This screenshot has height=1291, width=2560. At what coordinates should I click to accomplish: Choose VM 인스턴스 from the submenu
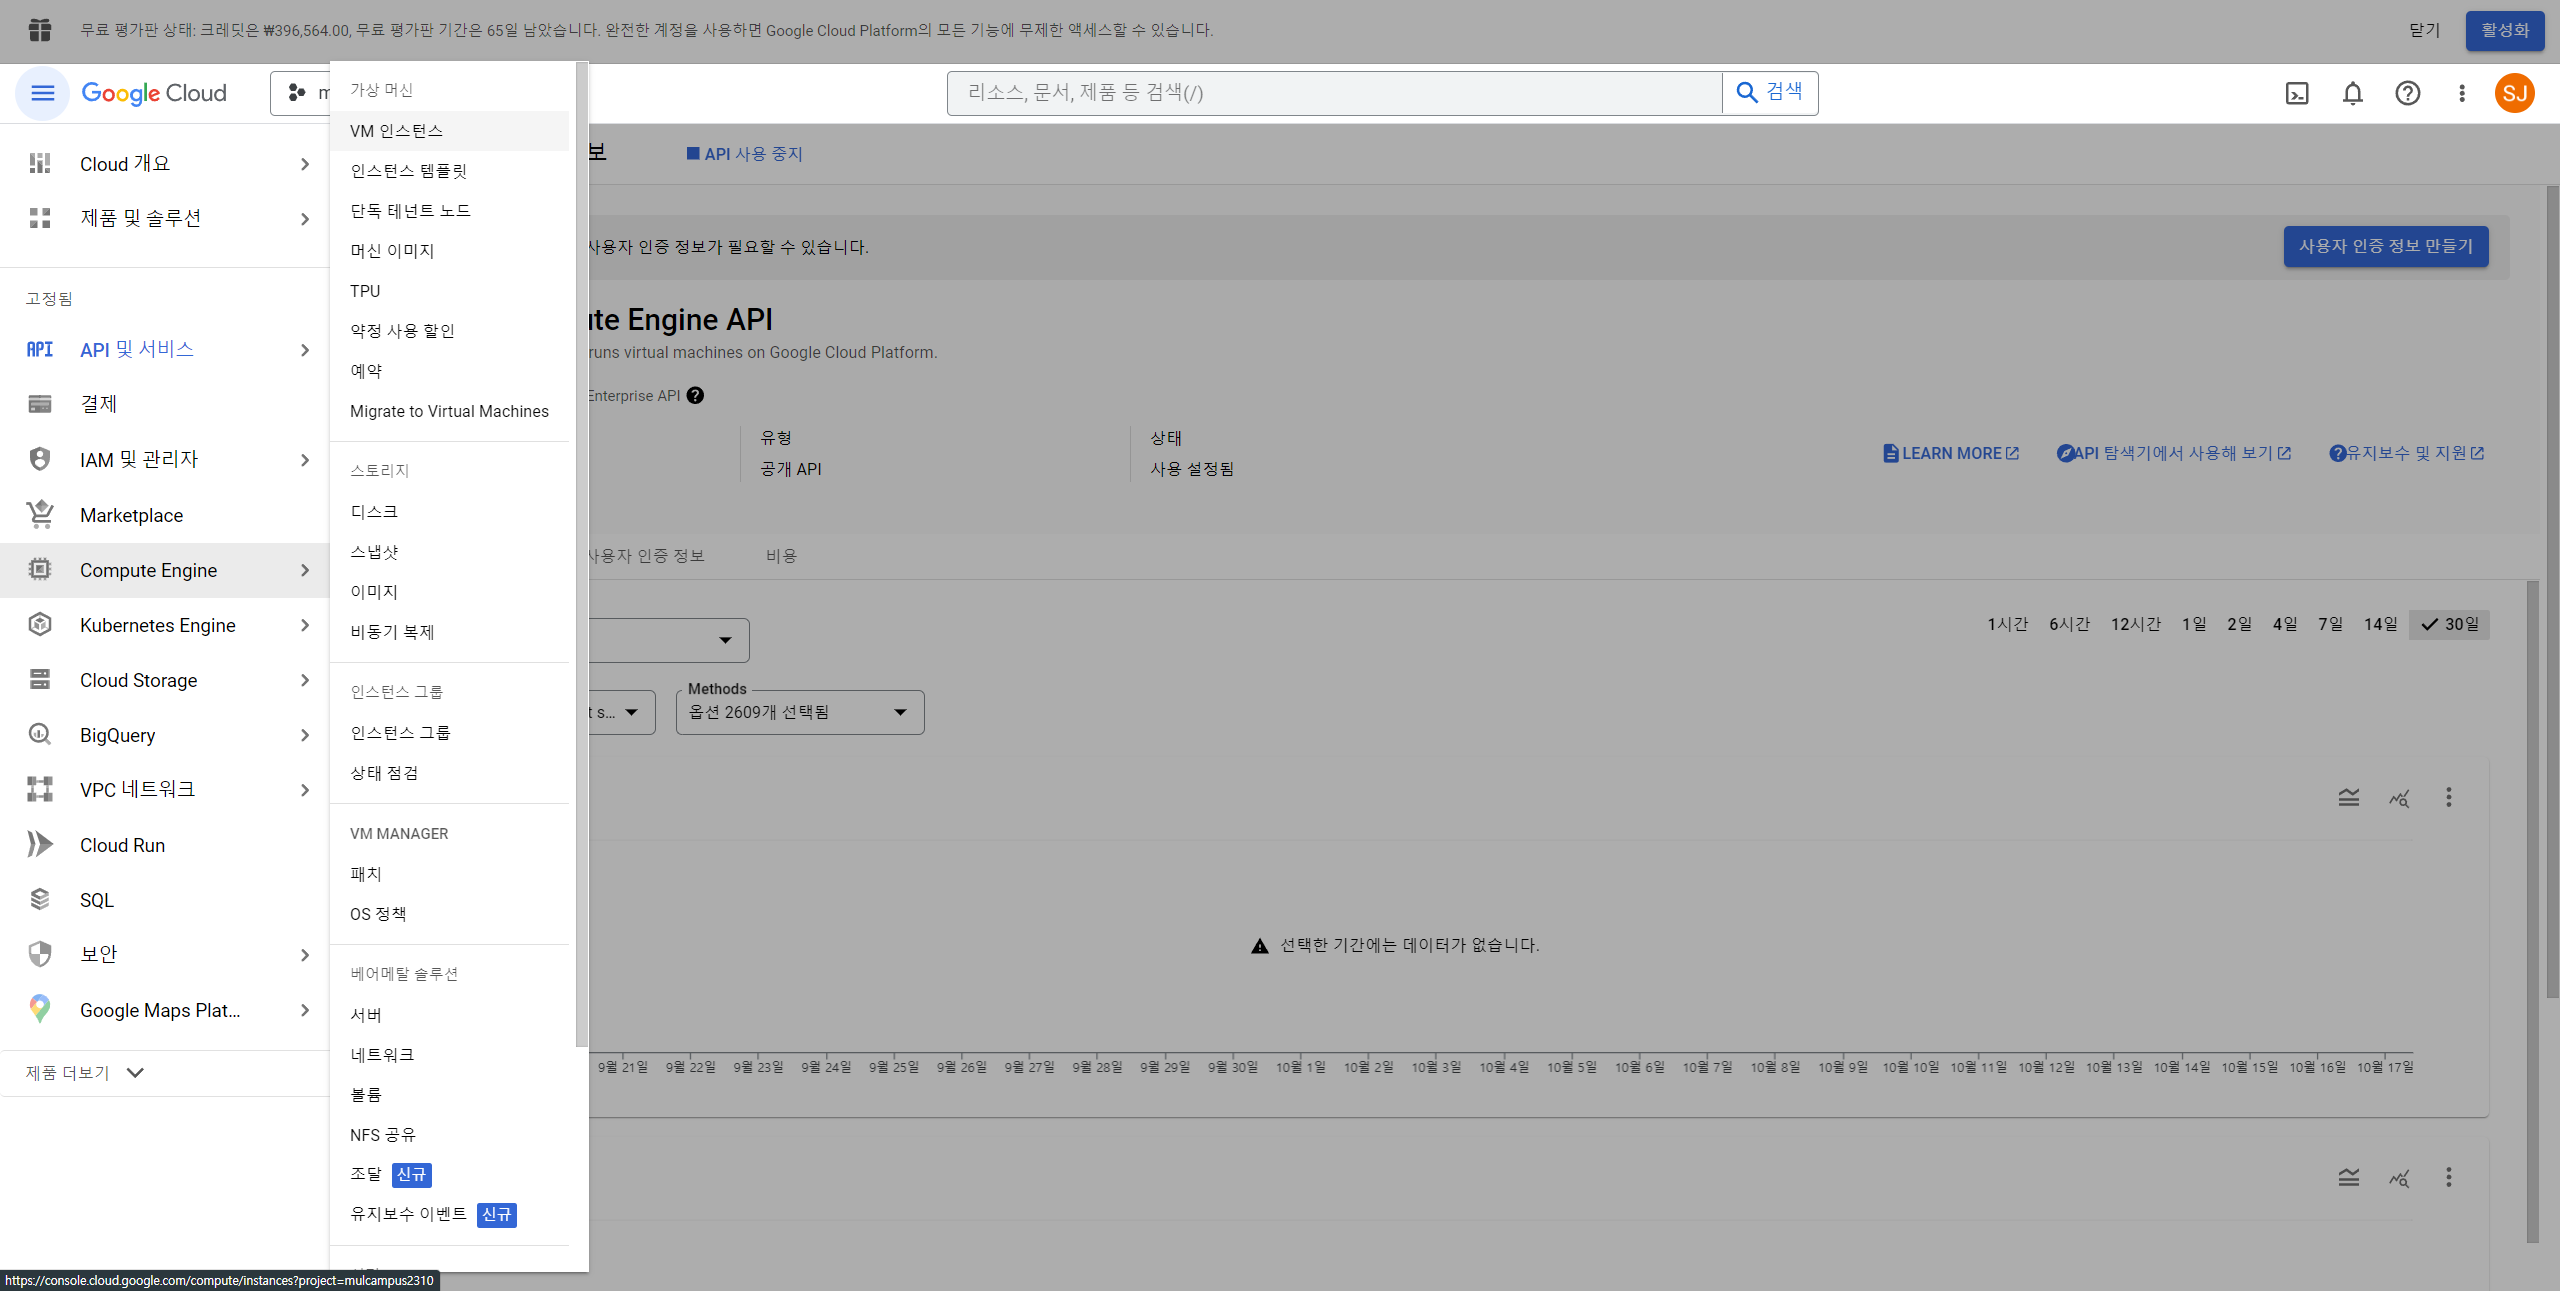[x=397, y=131]
